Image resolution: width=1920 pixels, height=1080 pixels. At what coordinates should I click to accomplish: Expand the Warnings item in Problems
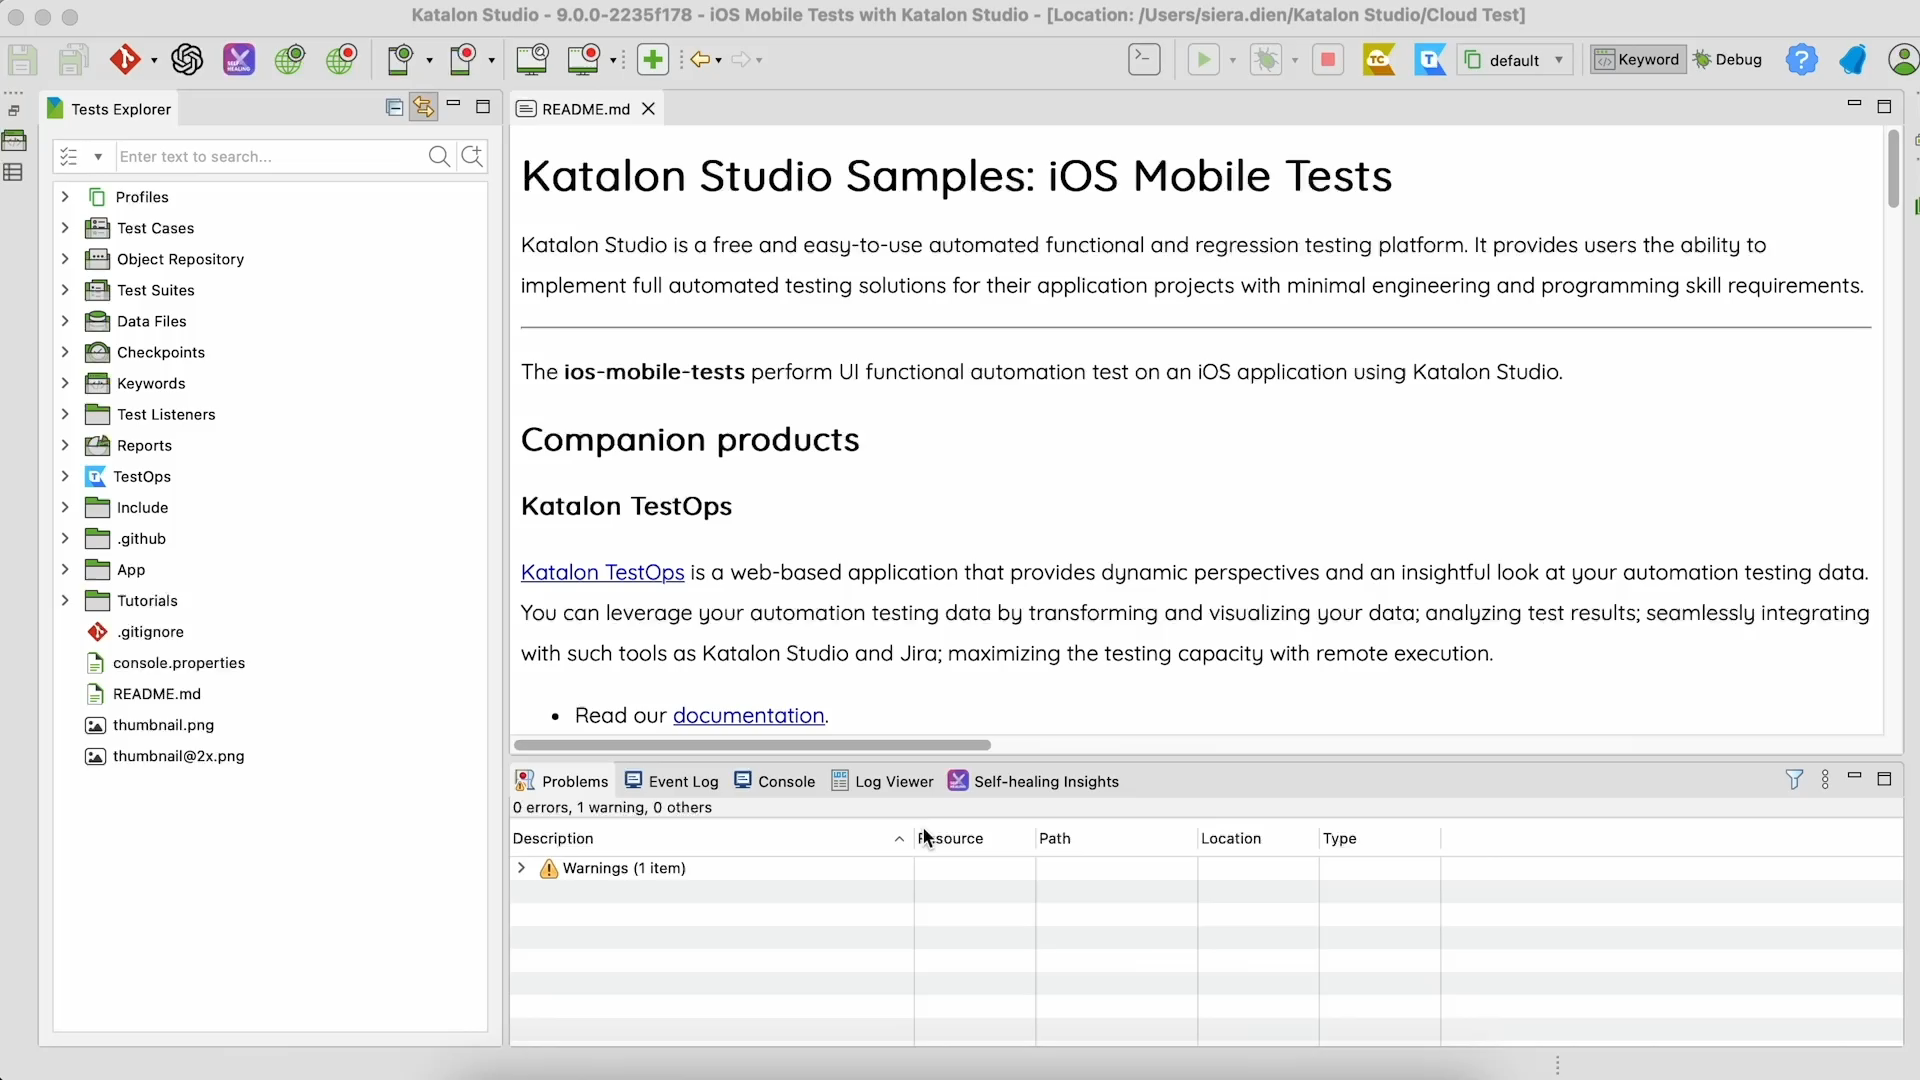pyautogui.click(x=521, y=869)
